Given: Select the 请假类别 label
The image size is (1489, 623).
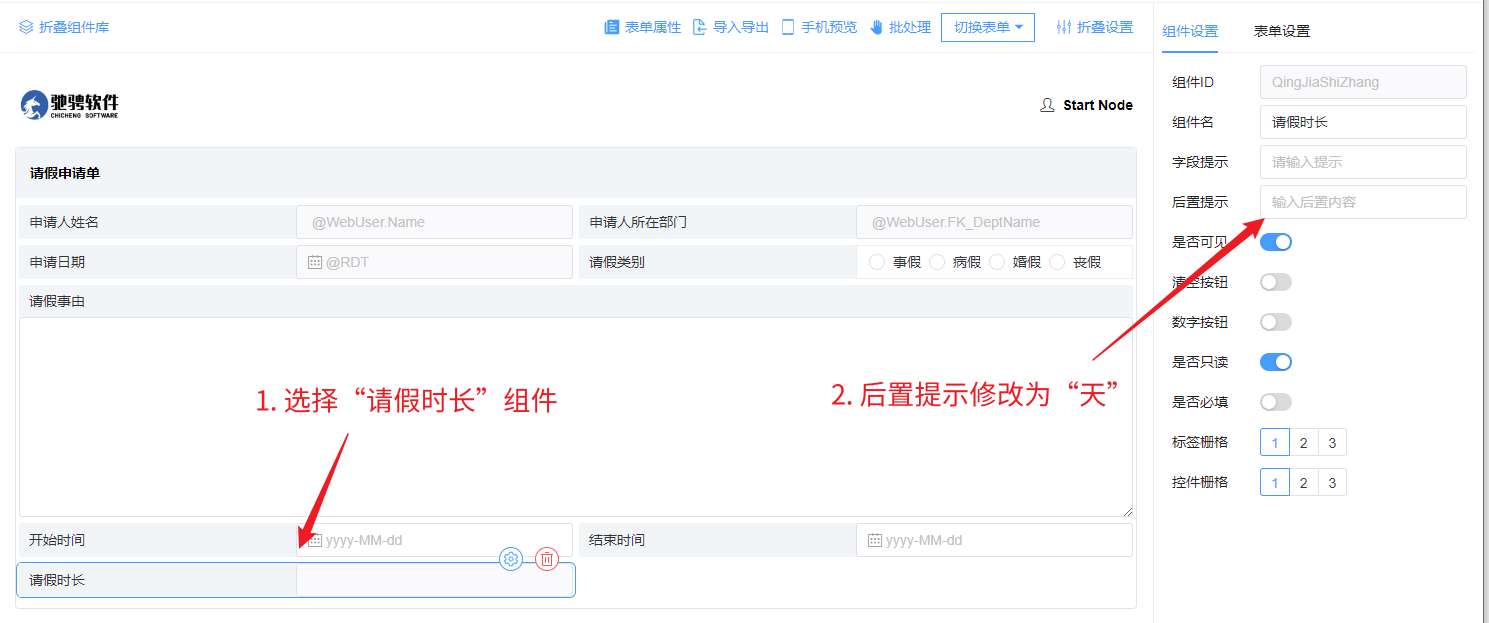Looking at the screenshot, I should pyautogui.click(x=617, y=262).
